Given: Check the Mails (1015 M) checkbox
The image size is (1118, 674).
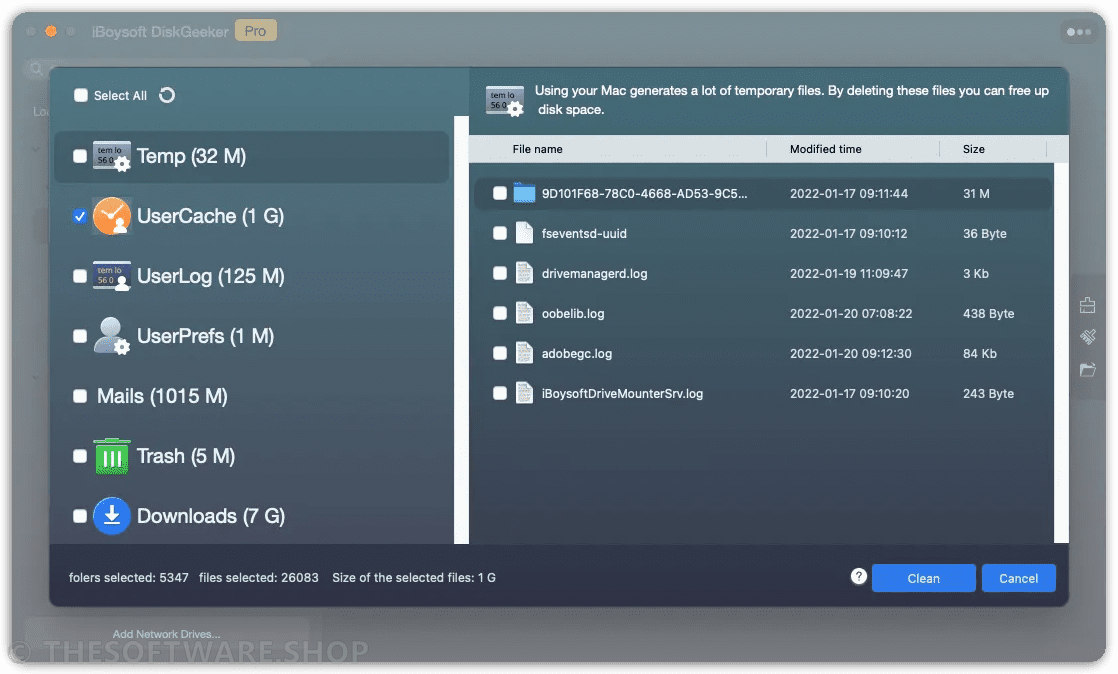Looking at the screenshot, I should (80, 396).
